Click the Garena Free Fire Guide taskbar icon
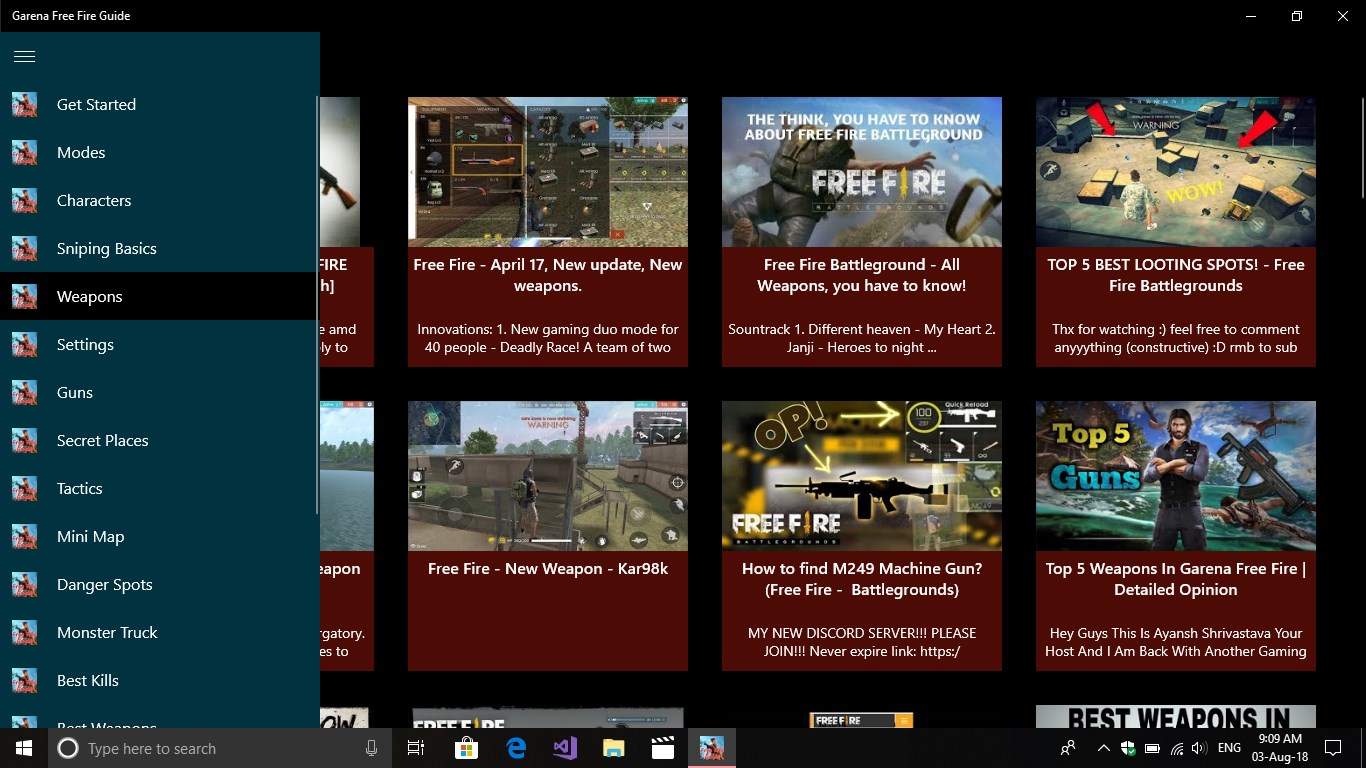 tap(712, 748)
